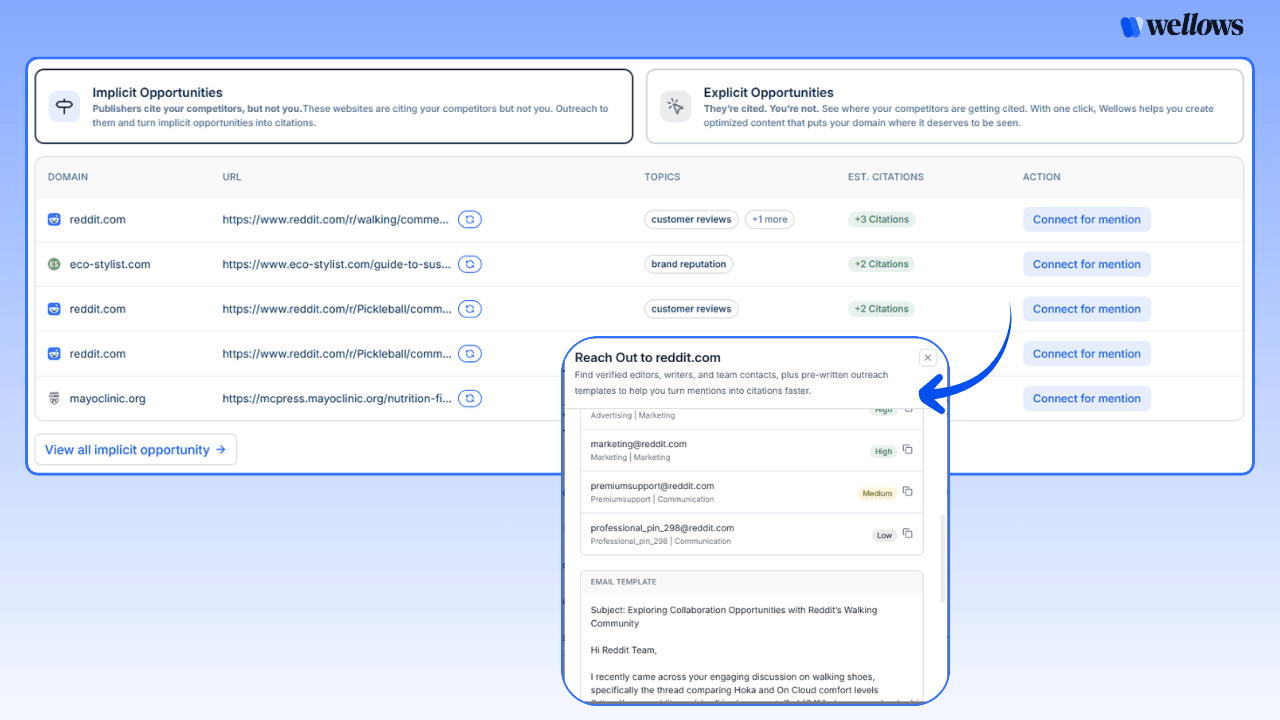Viewport: 1280px width, 720px height.
Task: Click the brand reputation topic tag
Action: [688, 264]
